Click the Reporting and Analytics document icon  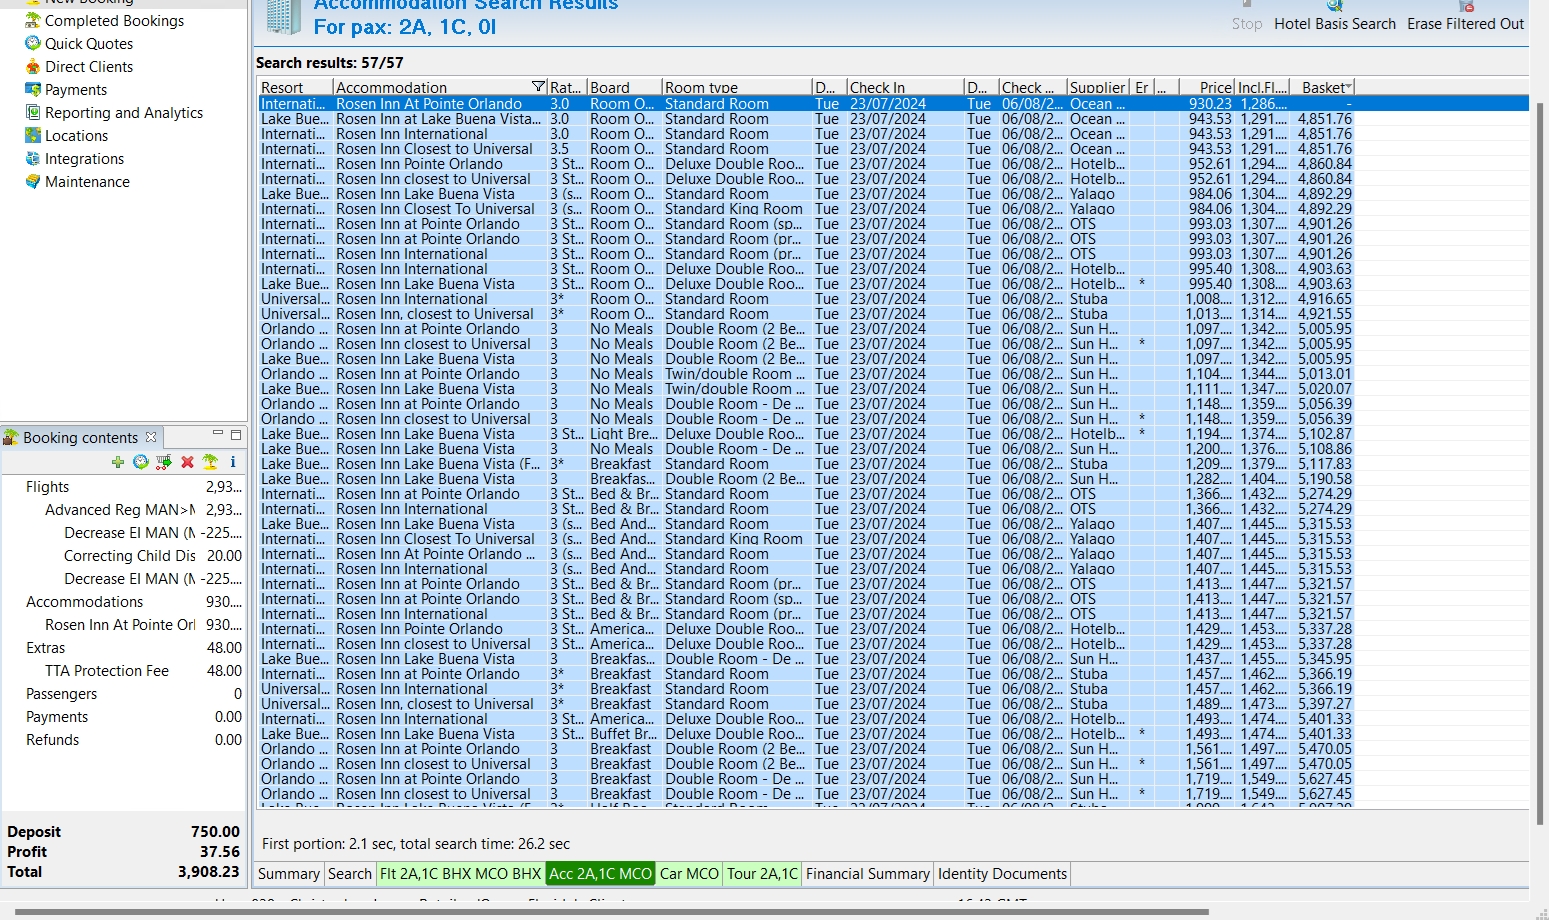click(33, 112)
